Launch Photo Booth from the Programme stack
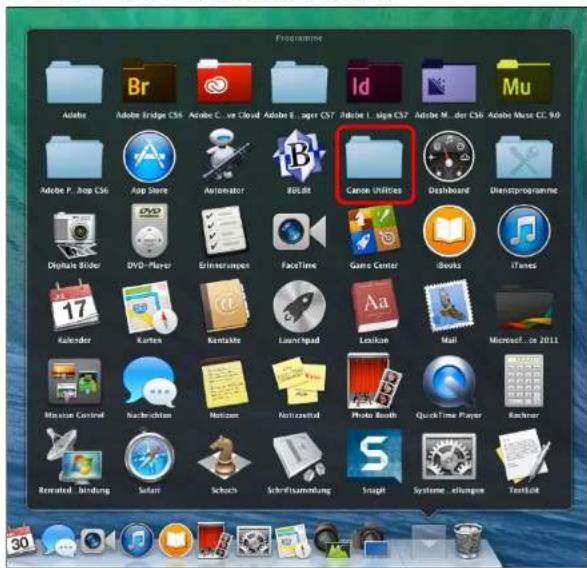The width and height of the screenshot is (587, 568). [x=374, y=380]
